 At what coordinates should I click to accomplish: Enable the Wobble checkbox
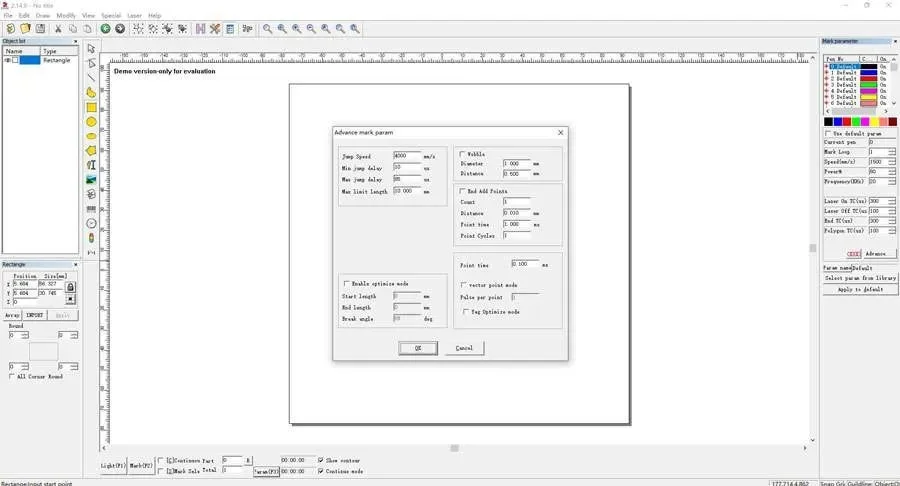pos(462,154)
